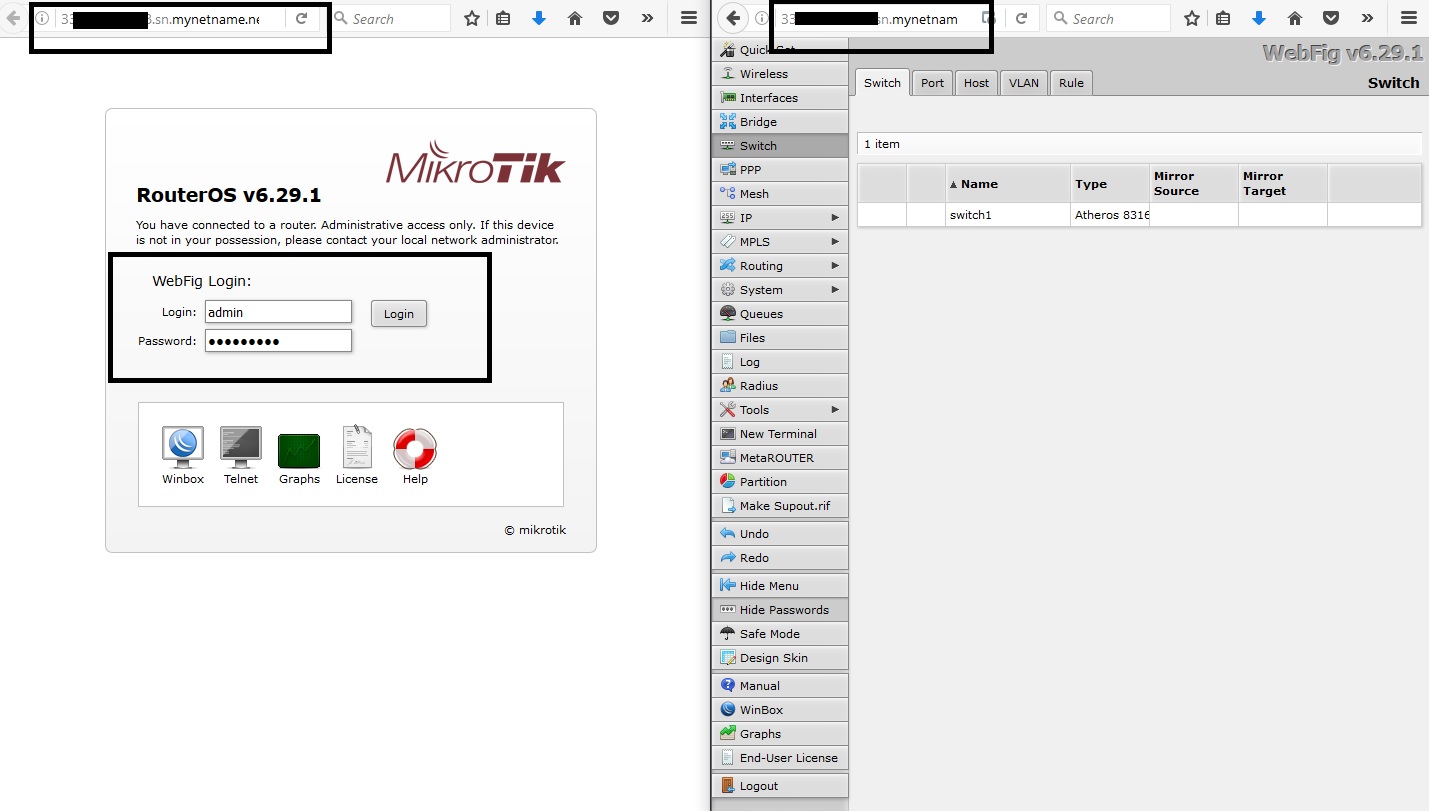Show more toolbar items in left browser
Image resolution: width=1429 pixels, height=811 pixels.
(x=647, y=18)
